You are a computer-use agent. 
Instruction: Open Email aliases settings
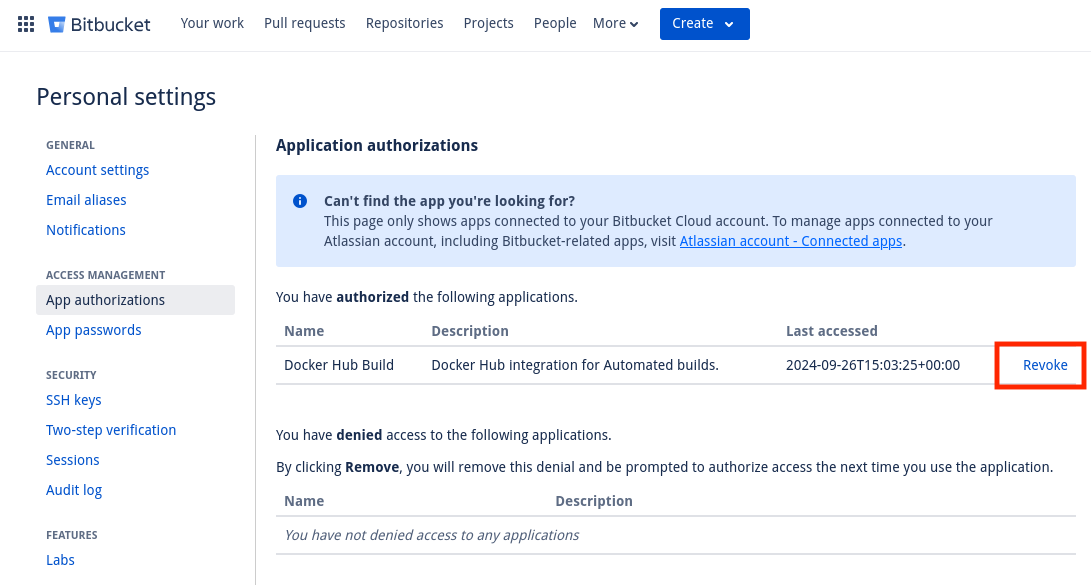click(x=86, y=199)
